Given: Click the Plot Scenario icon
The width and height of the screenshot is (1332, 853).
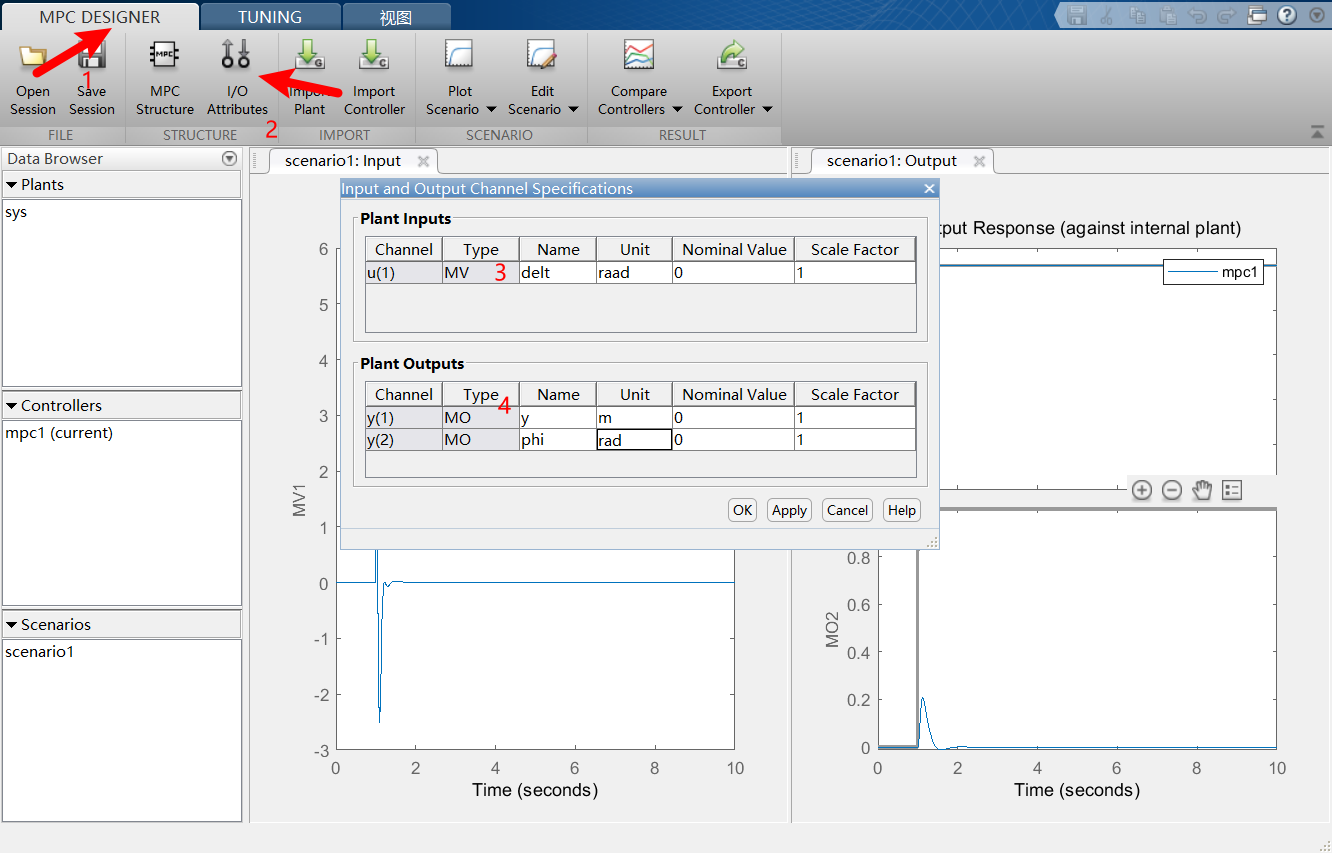Looking at the screenshot, I should click(460, 55).
